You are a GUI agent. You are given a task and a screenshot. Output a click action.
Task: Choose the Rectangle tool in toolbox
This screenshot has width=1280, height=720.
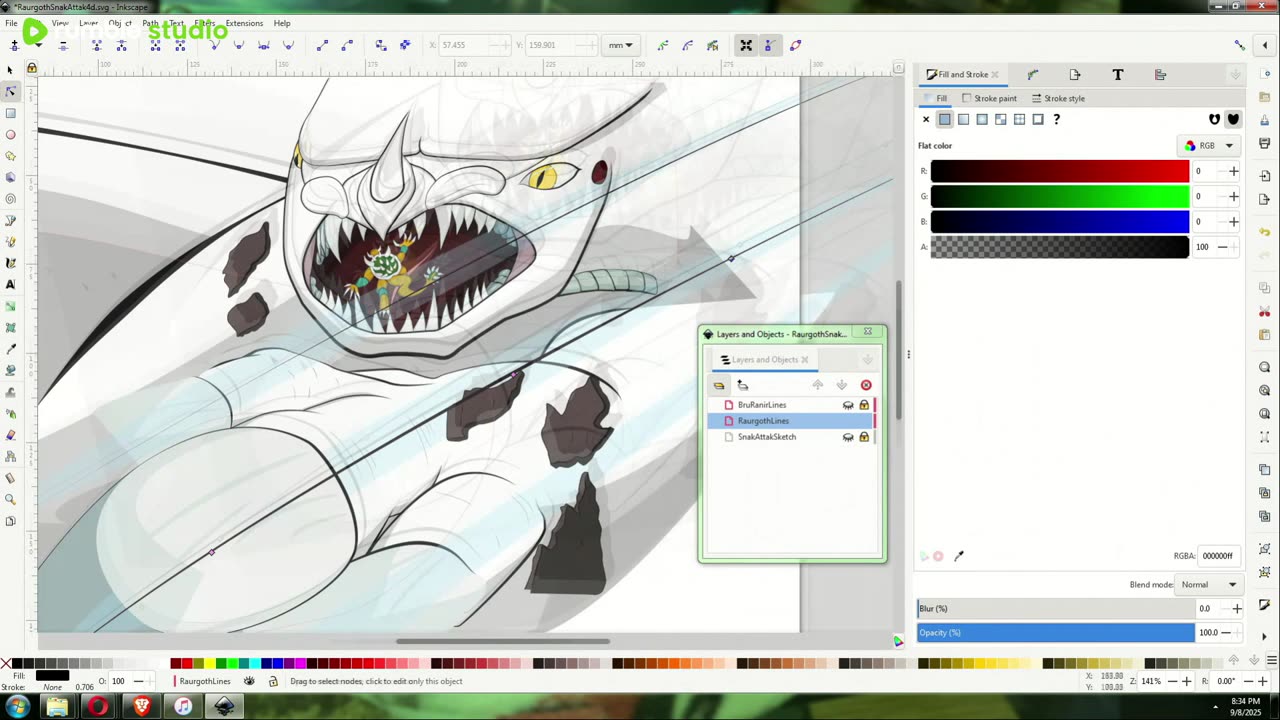click(10, 113)
